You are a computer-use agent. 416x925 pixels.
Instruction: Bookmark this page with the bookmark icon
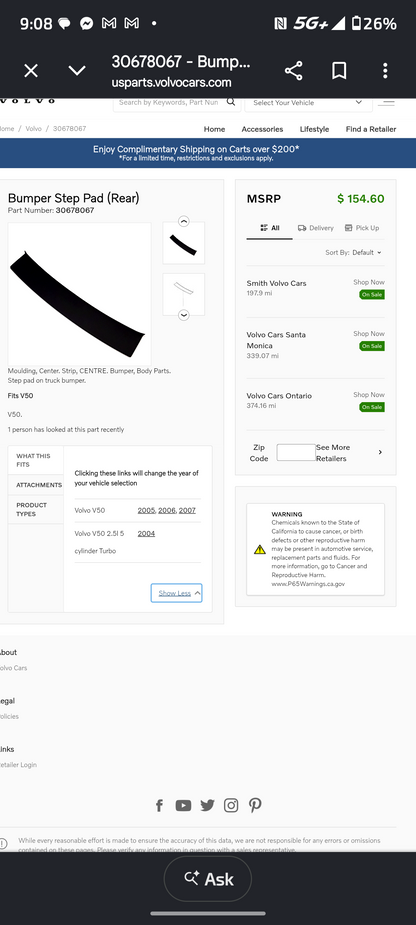[x=339, y=71]
